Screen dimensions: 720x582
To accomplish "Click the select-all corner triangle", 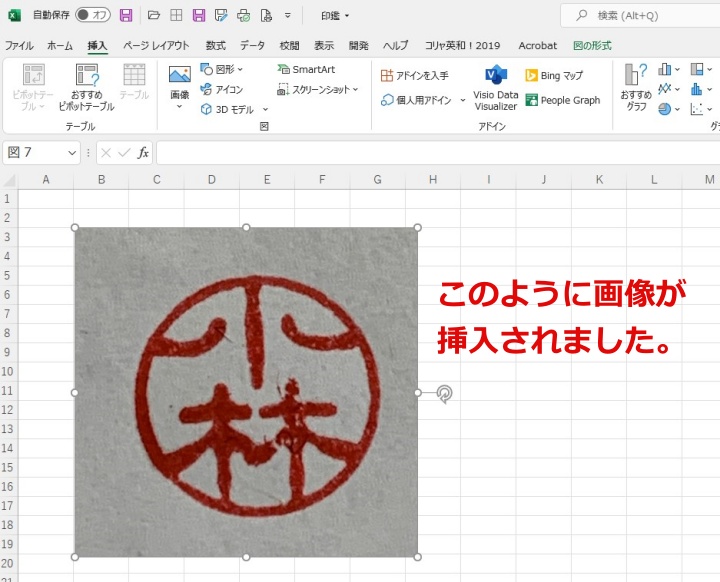I will point(9,180).
